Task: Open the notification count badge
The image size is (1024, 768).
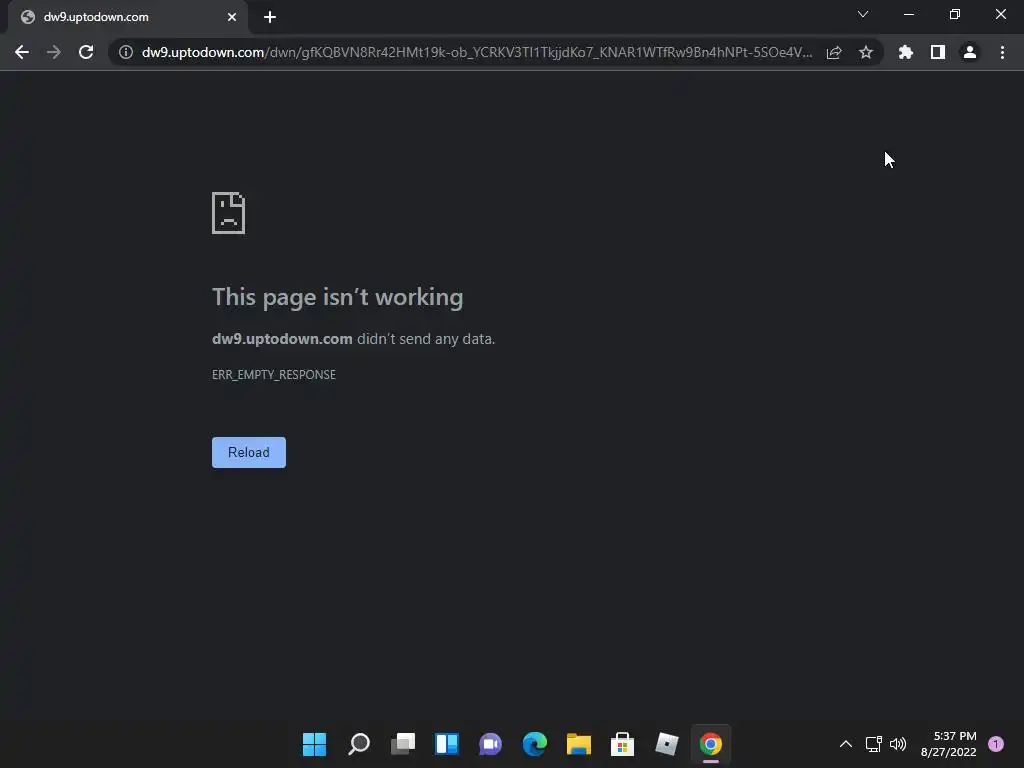Action: [996, 744]
